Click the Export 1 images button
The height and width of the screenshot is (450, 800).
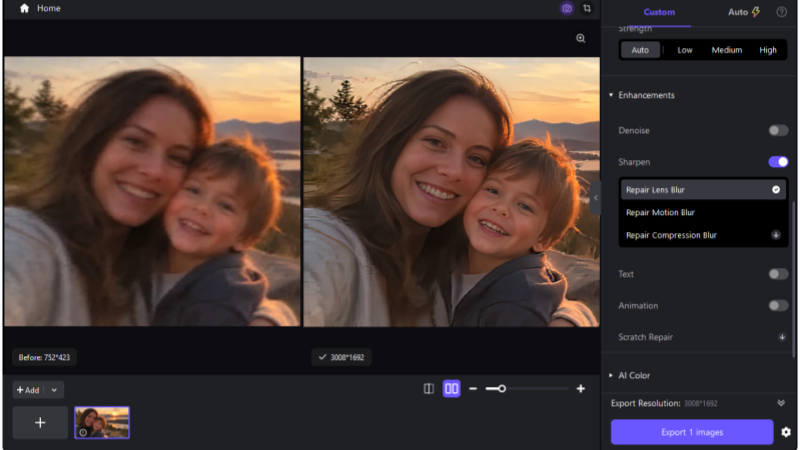692,432
